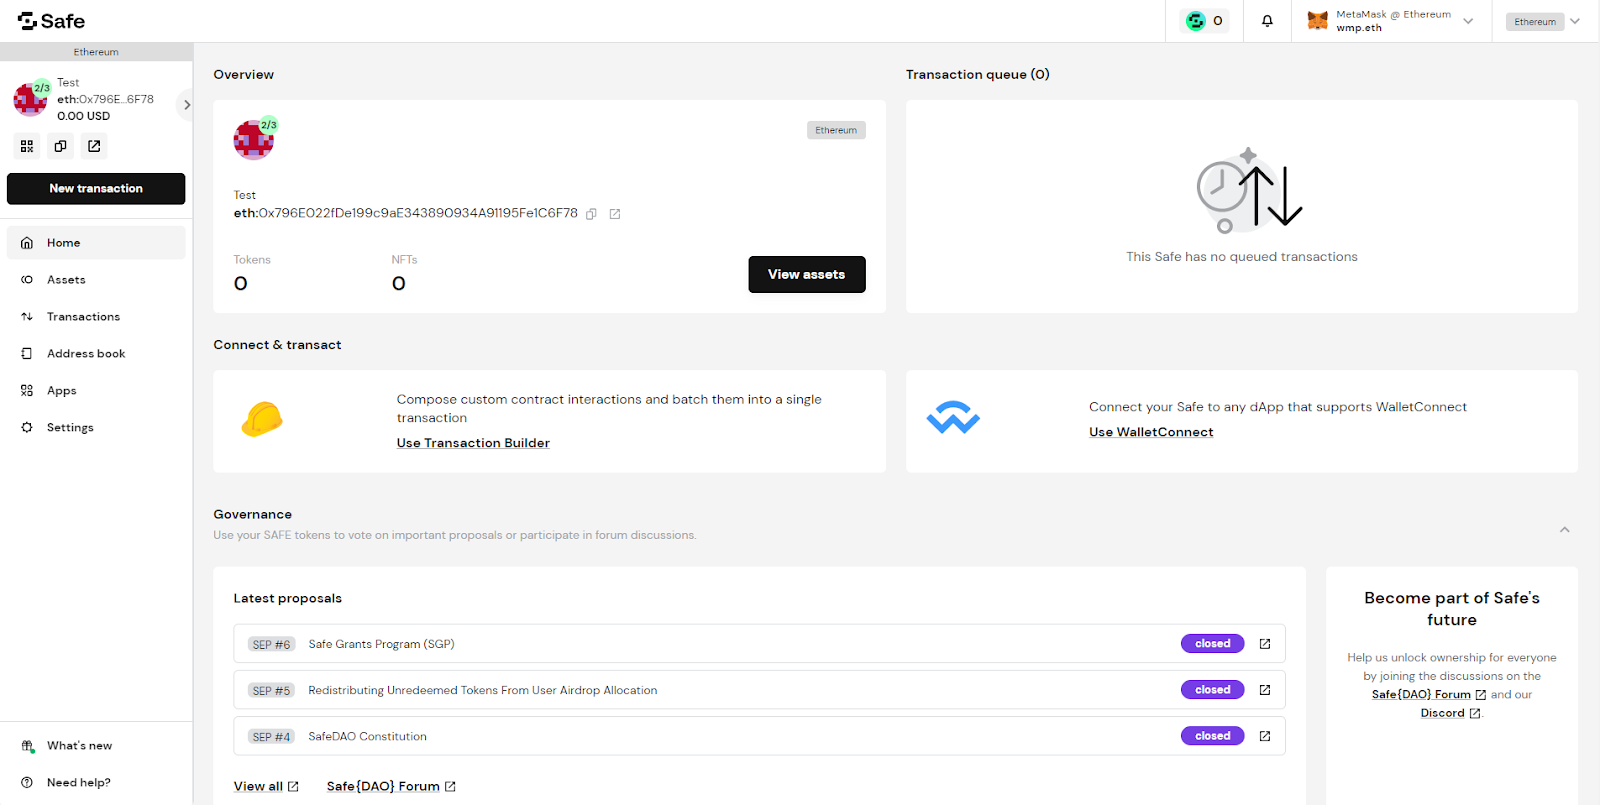Click closed badge on SEP #5
Image resolution: width=1600 pixels, height=805 pixels.
point(1213,690)
